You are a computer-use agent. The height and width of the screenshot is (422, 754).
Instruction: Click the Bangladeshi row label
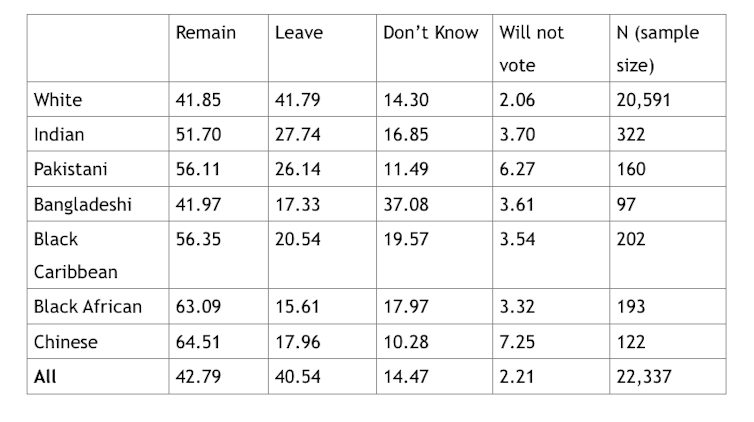coord(82,204)
